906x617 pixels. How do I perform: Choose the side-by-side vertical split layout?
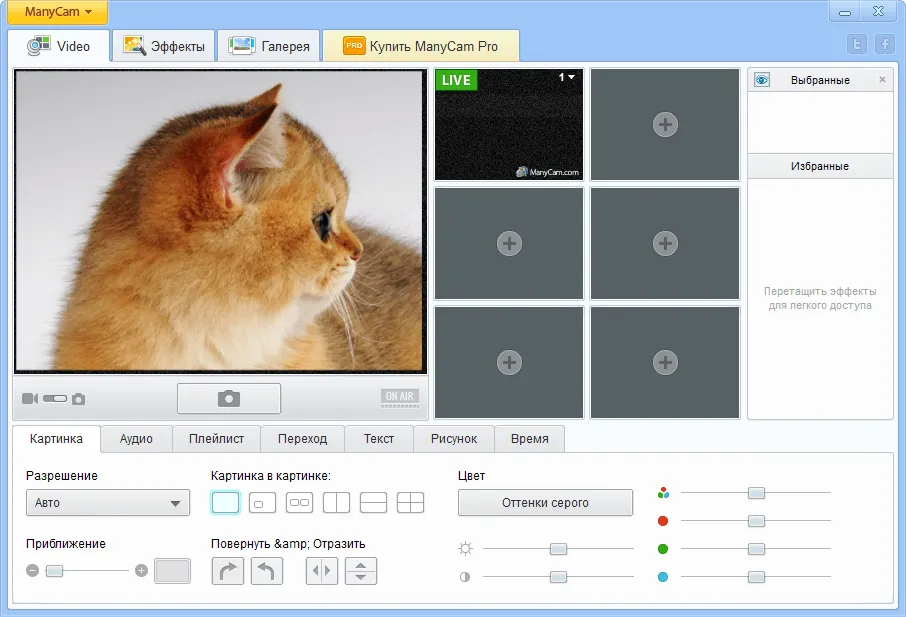336,503
